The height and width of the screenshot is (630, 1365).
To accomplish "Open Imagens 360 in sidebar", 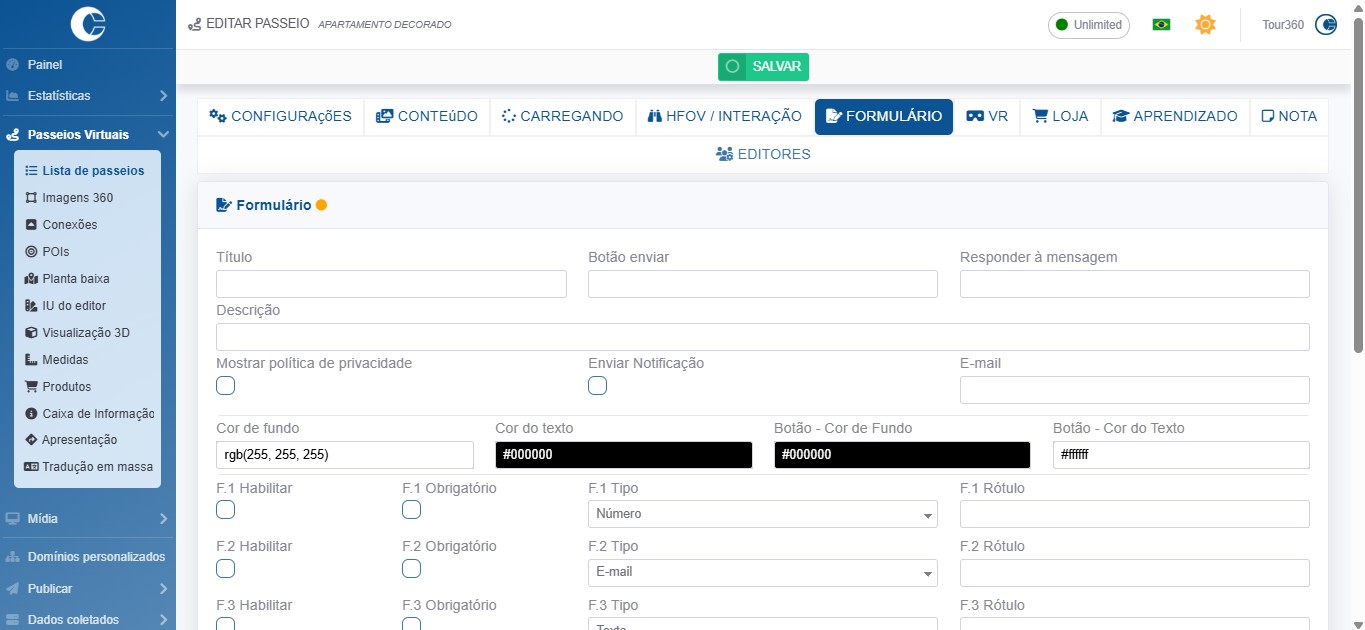I will click(x=77, y=198).
